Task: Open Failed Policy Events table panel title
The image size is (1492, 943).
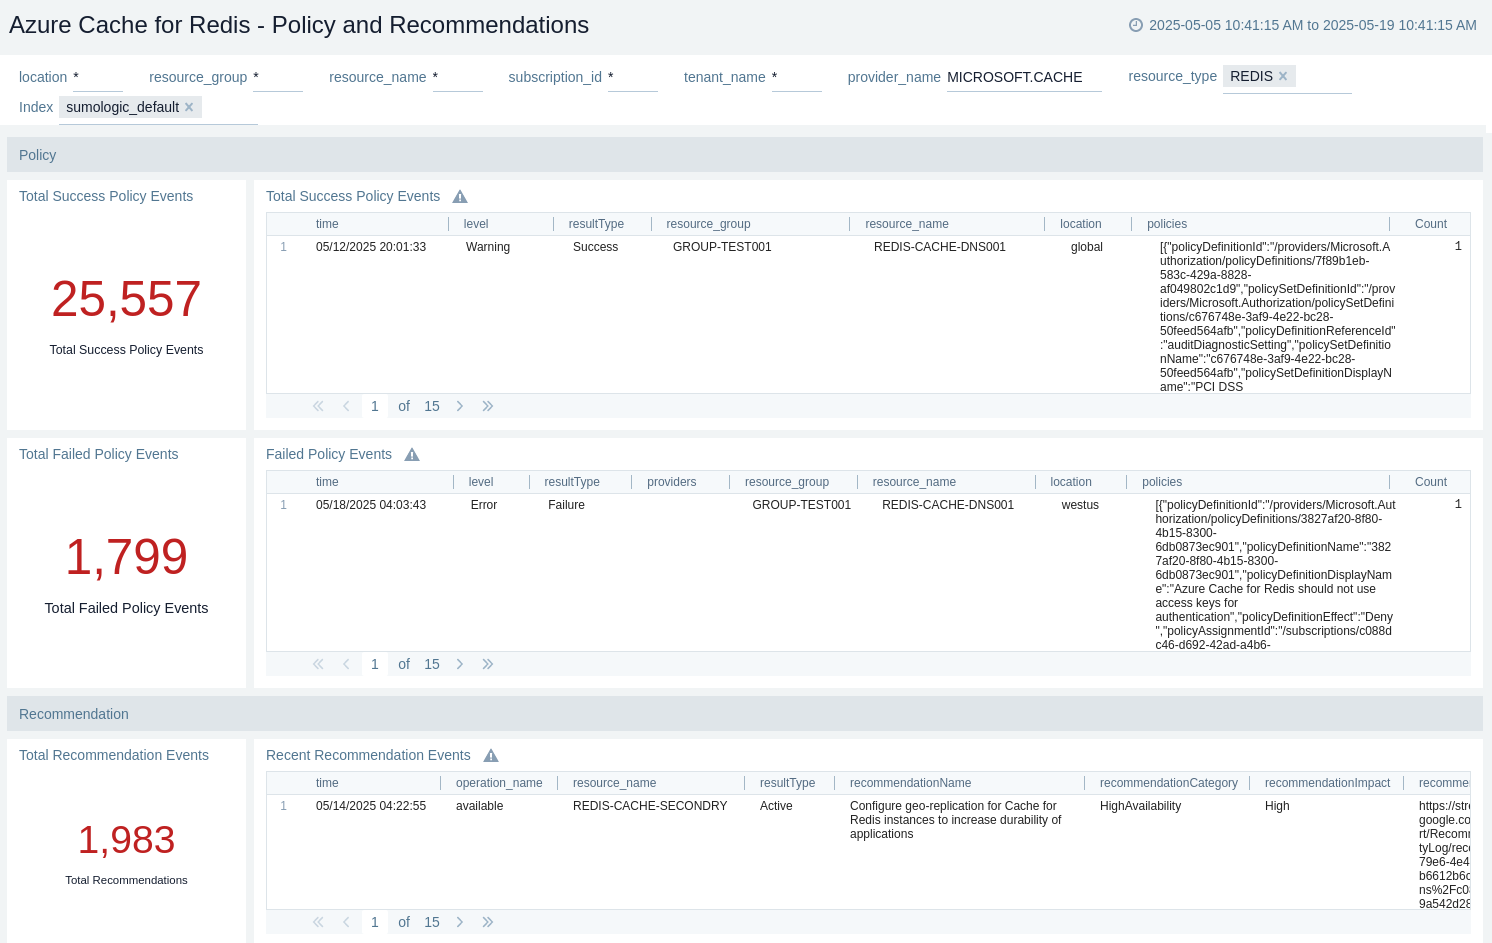Action: pyautogui.click(x=329, y=454)
